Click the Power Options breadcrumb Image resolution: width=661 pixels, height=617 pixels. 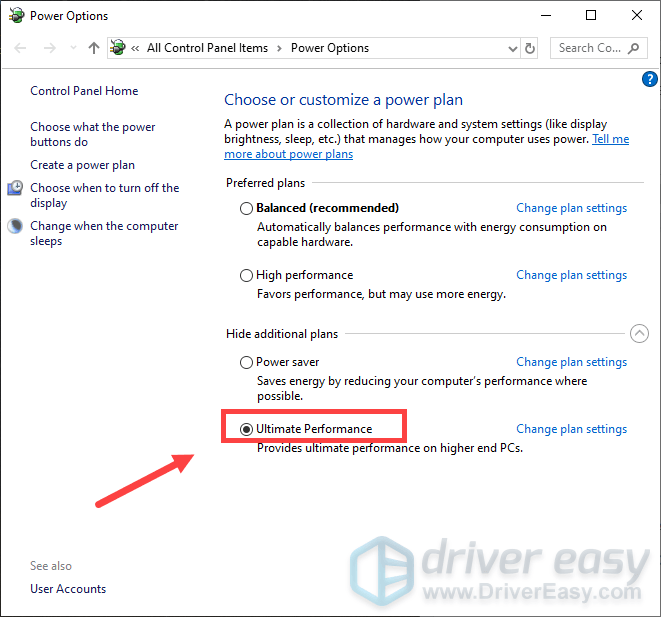[x=330, y=48]
